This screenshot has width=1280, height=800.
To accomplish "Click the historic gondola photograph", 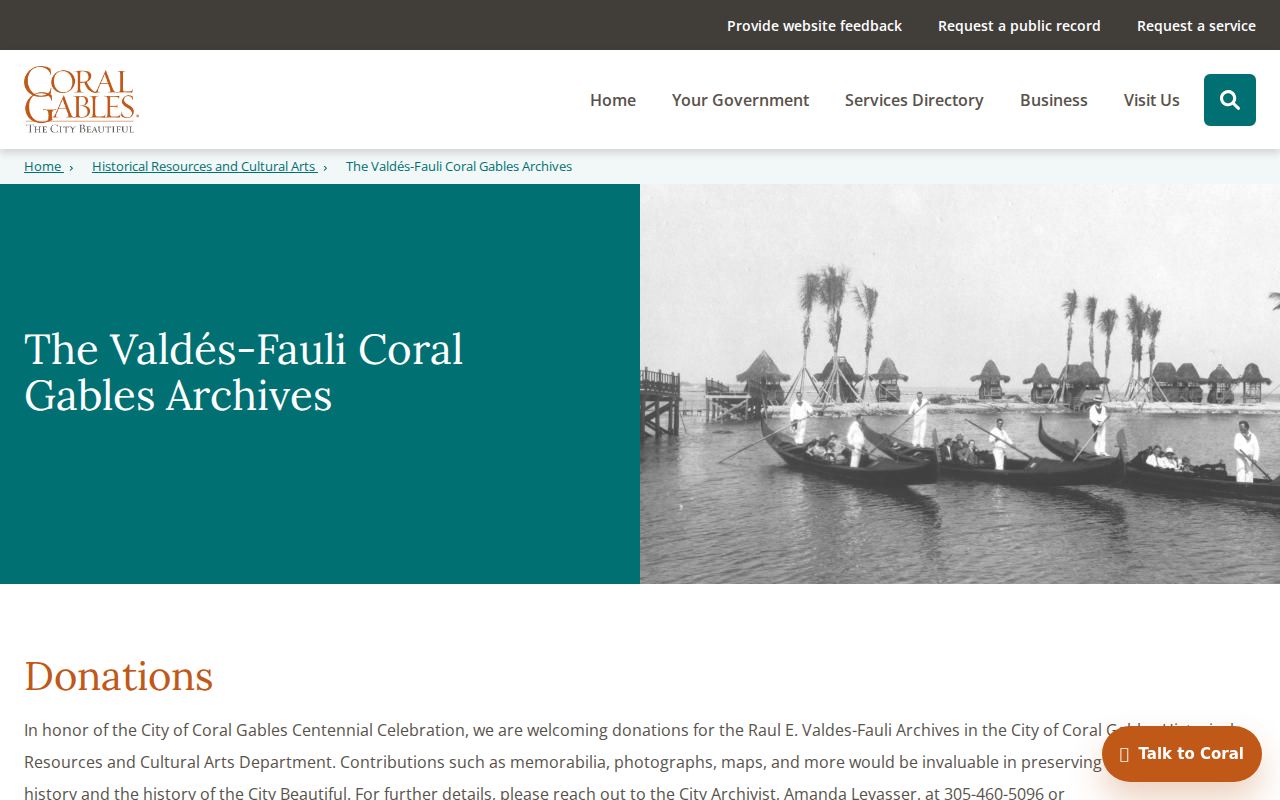I will point(960,384).
